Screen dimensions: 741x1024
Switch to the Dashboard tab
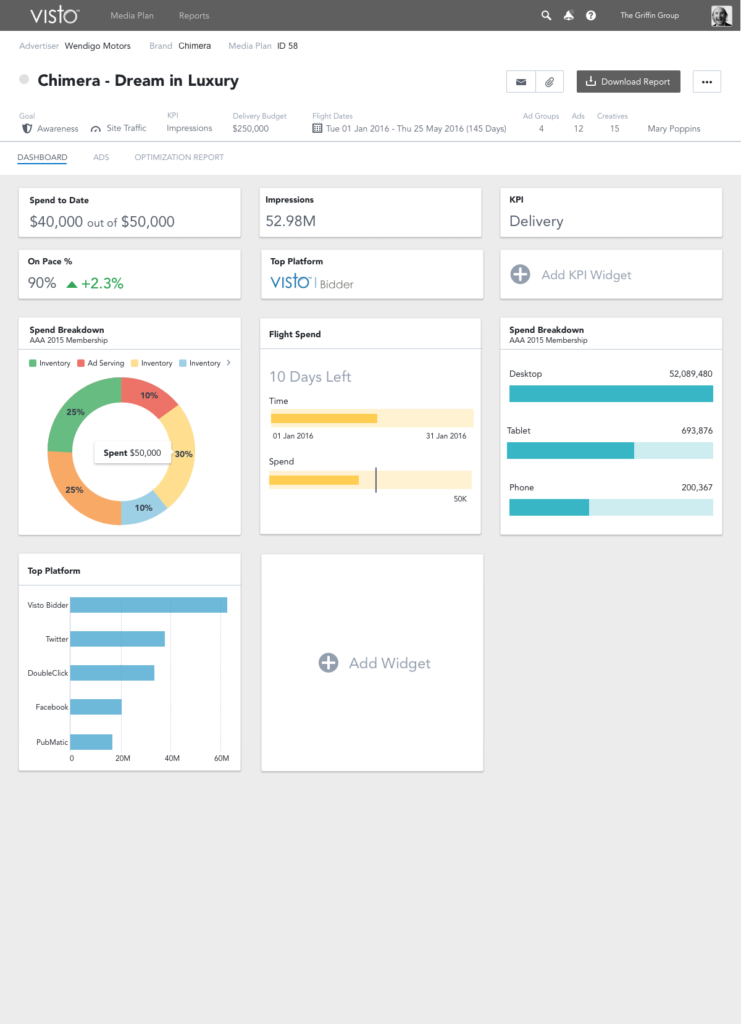pyautogui.click(x=42, y=157)
